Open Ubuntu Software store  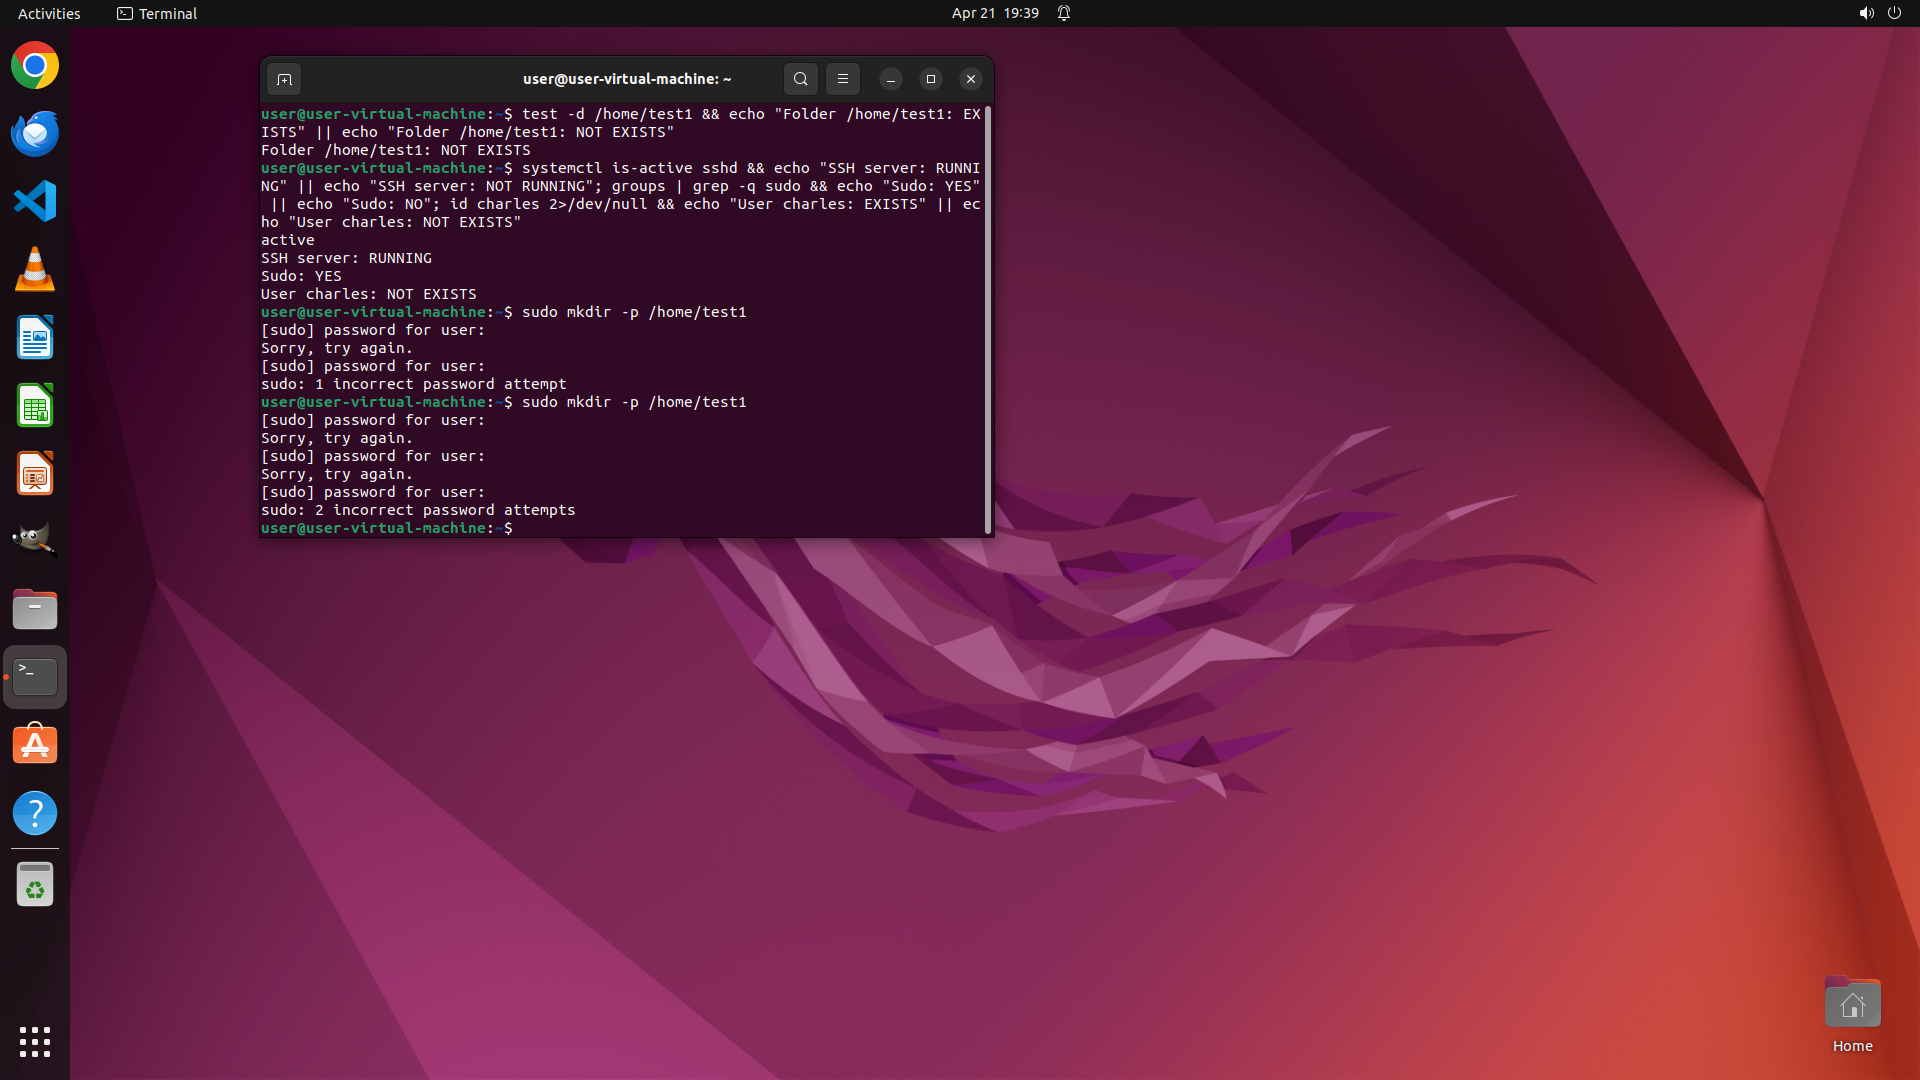pyautogui.click(x=35, y=745)
